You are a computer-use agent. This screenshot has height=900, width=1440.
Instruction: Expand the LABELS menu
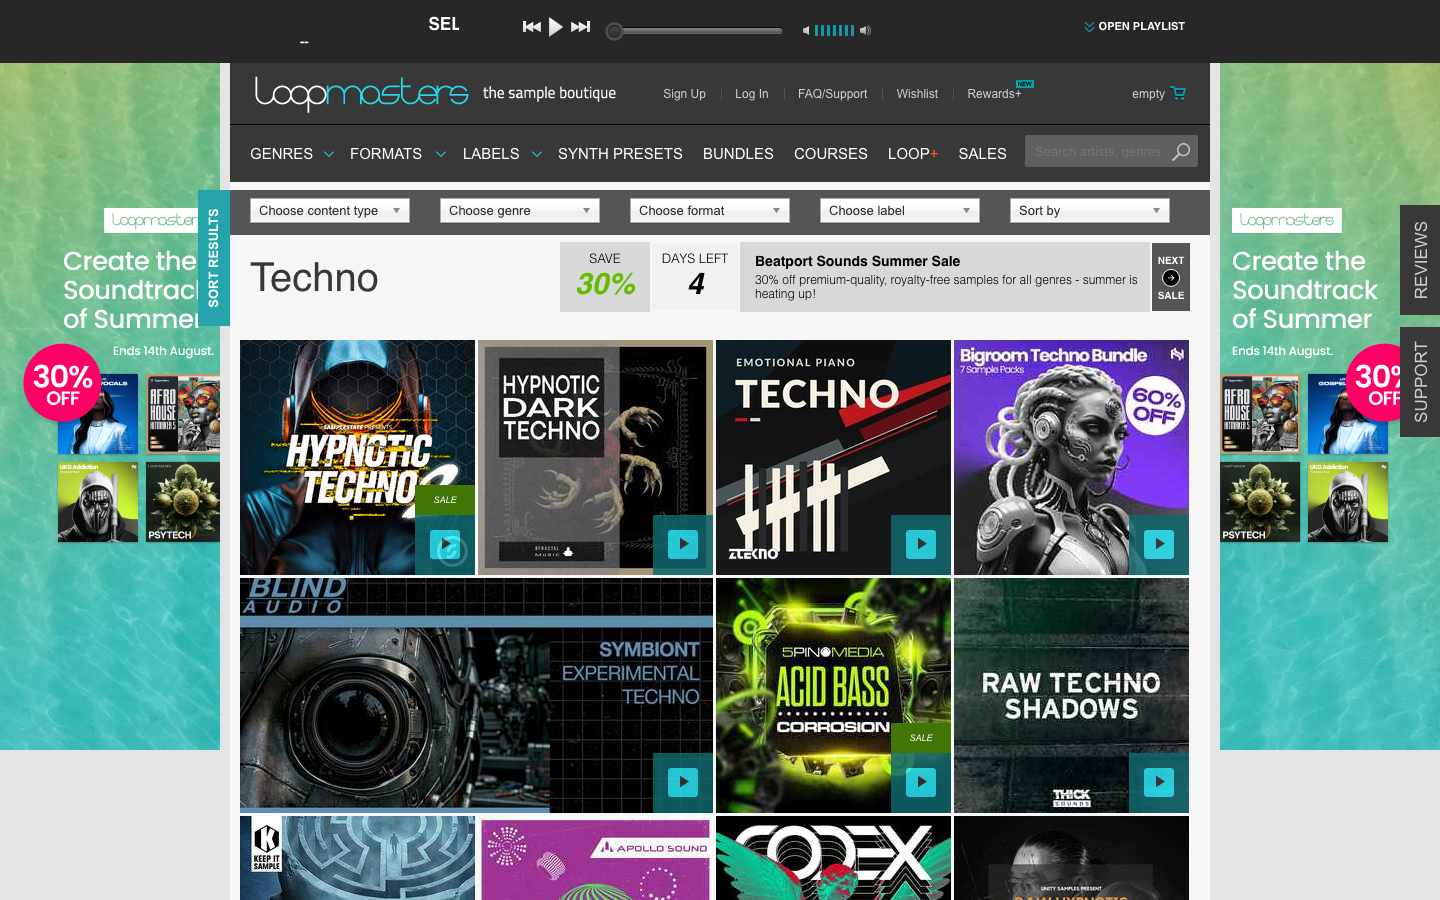pos(502,154)
